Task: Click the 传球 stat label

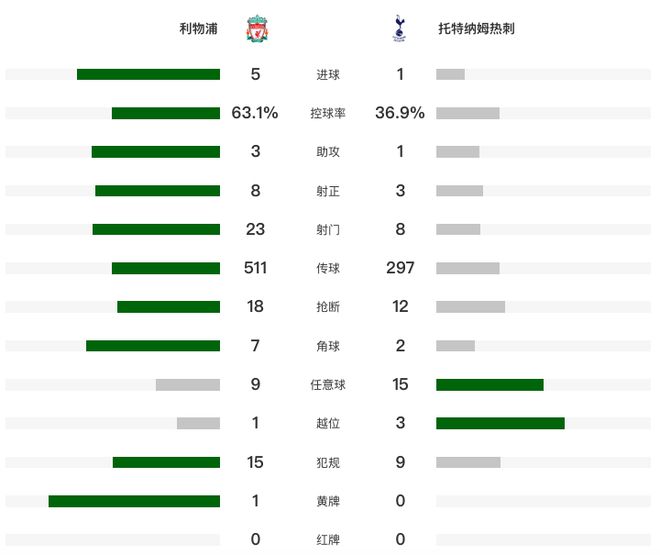Action: [x=328, y=268]
